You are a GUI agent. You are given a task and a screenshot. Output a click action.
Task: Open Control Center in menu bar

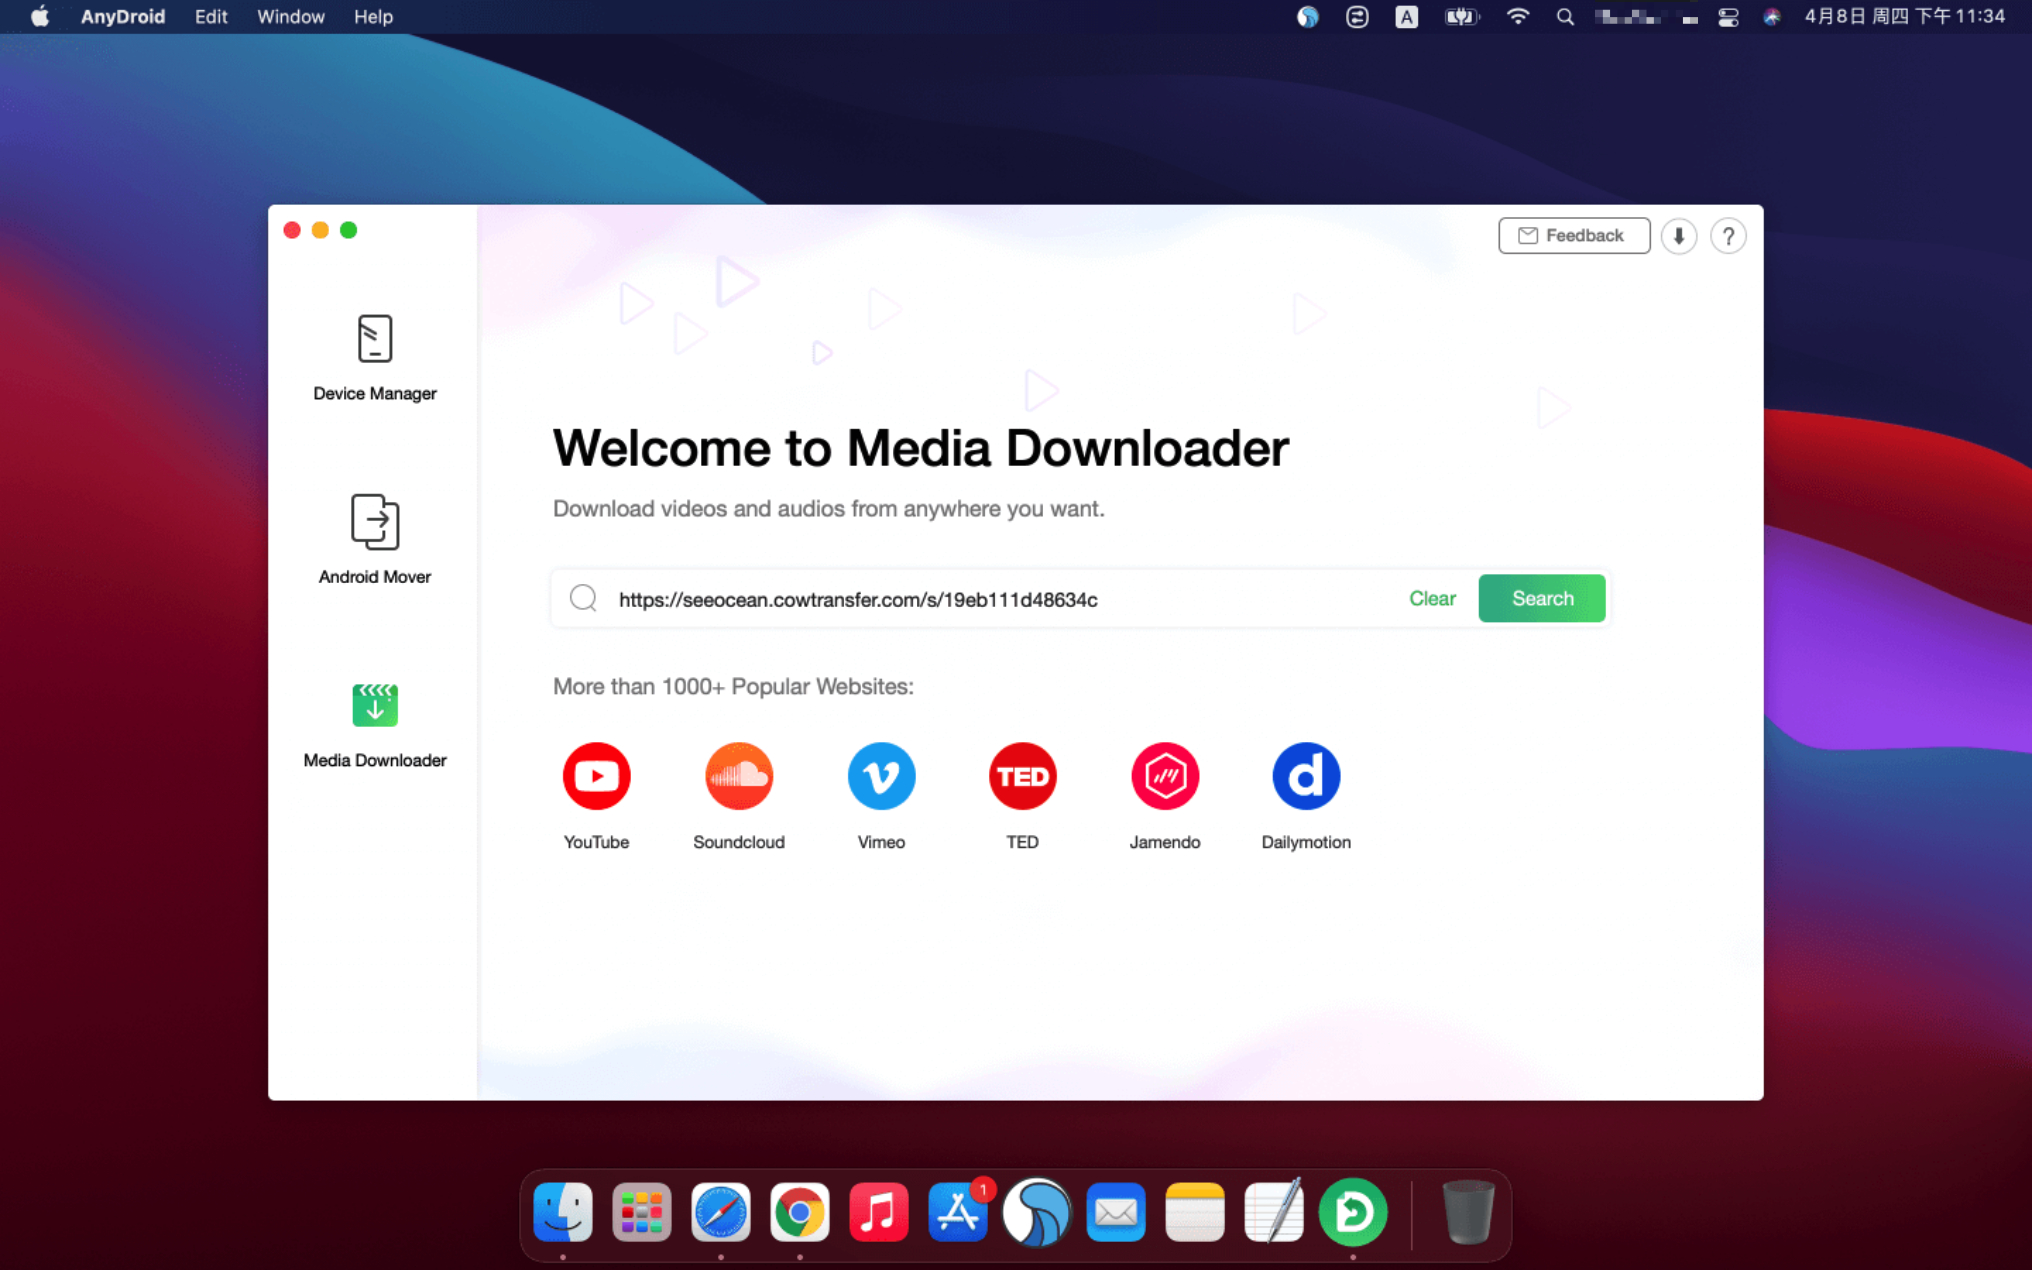pyautogui.click(x=1728, y=16)
